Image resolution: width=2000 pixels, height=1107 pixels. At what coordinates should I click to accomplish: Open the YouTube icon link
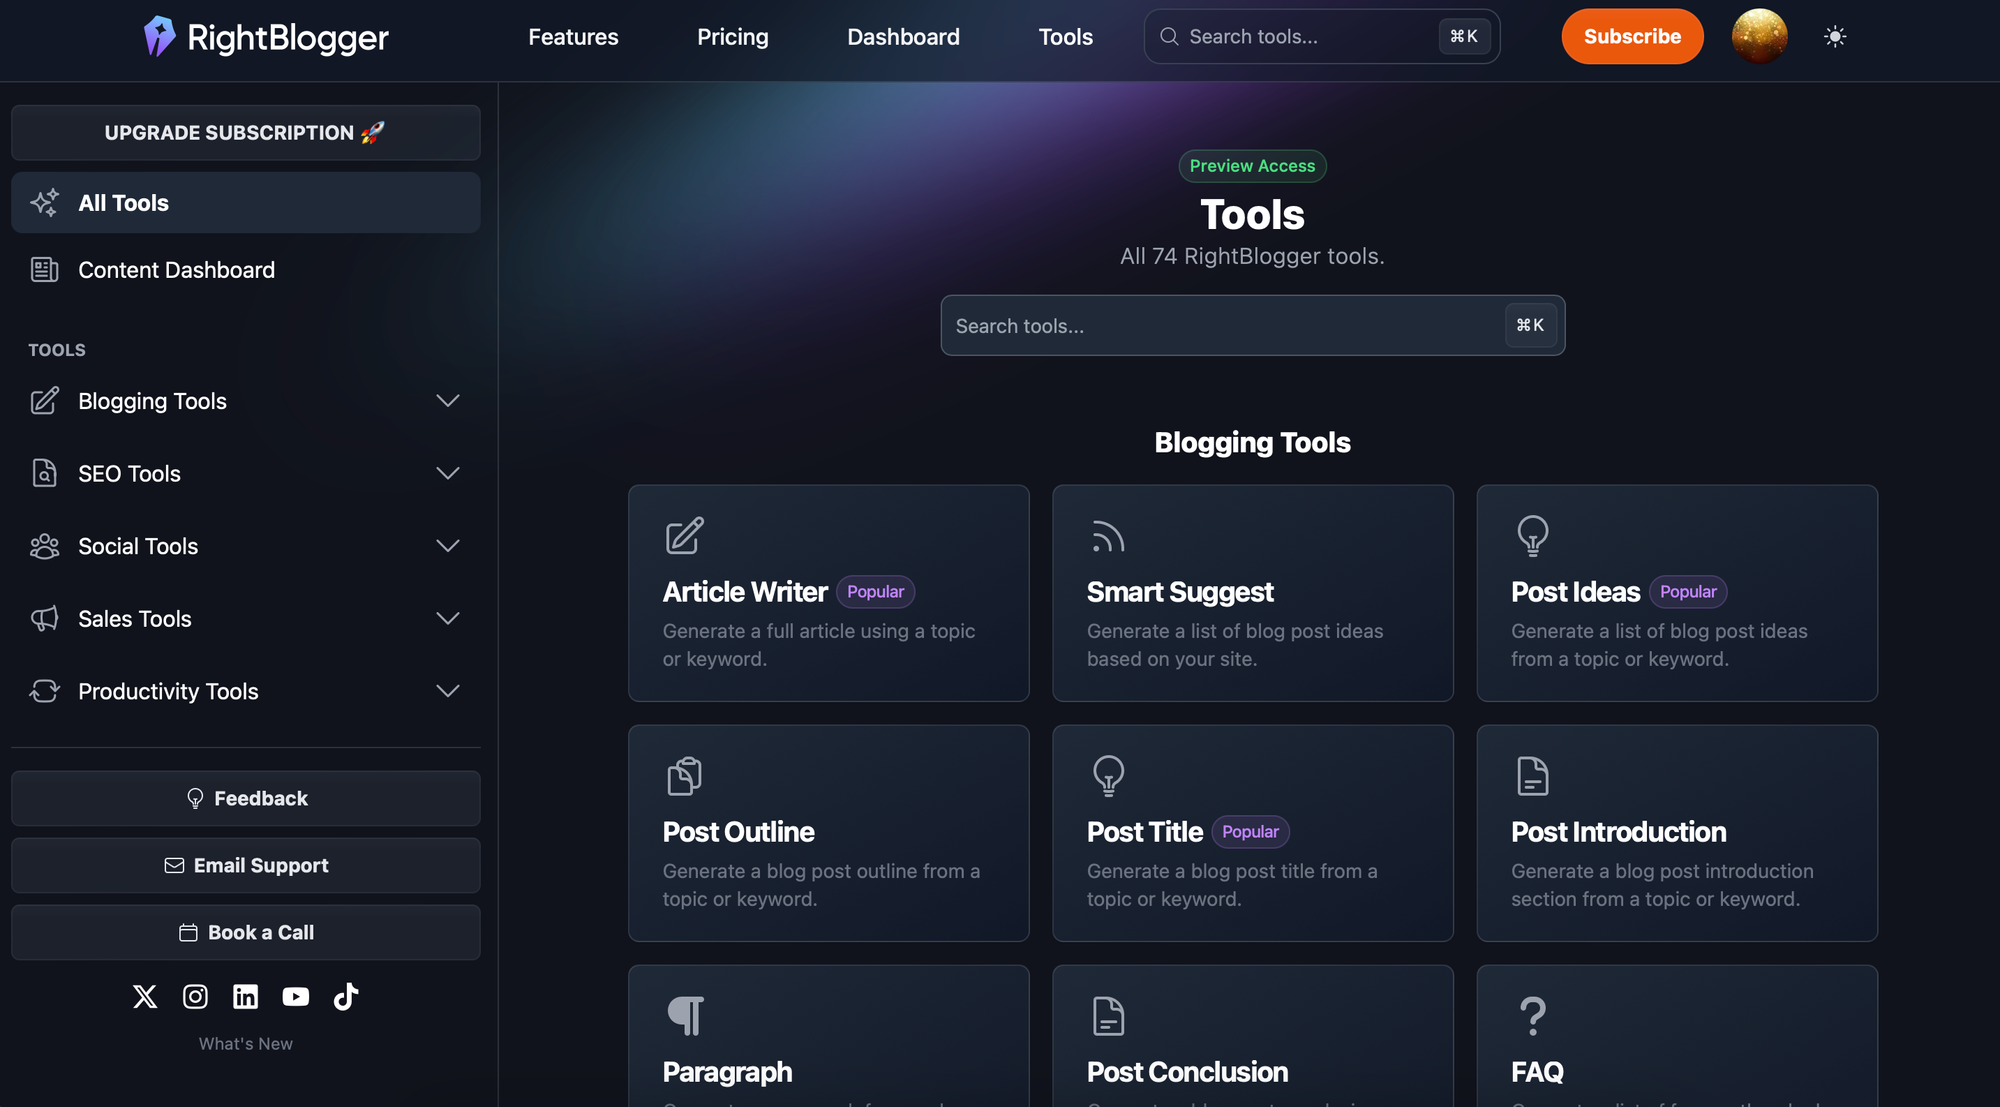pos(296,996)
